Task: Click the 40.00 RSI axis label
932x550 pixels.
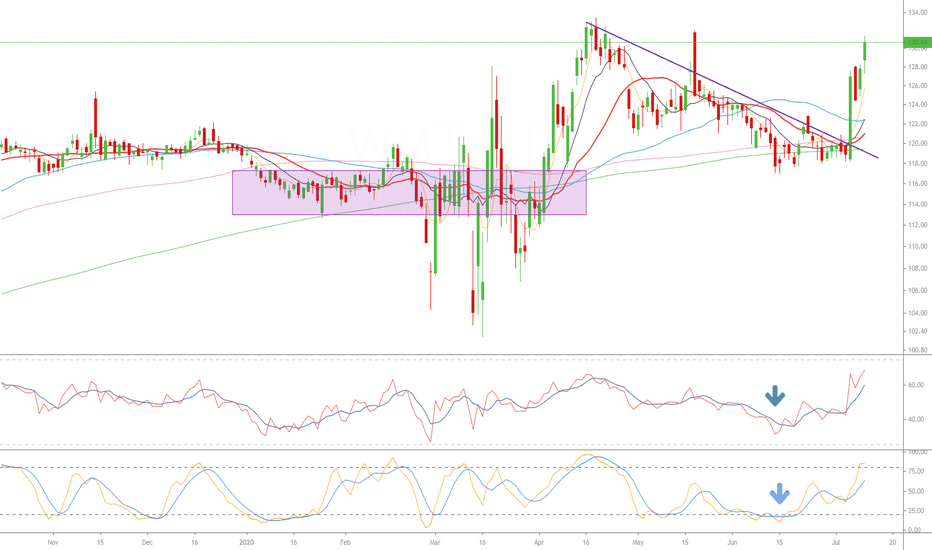Action: pos(916,419)
